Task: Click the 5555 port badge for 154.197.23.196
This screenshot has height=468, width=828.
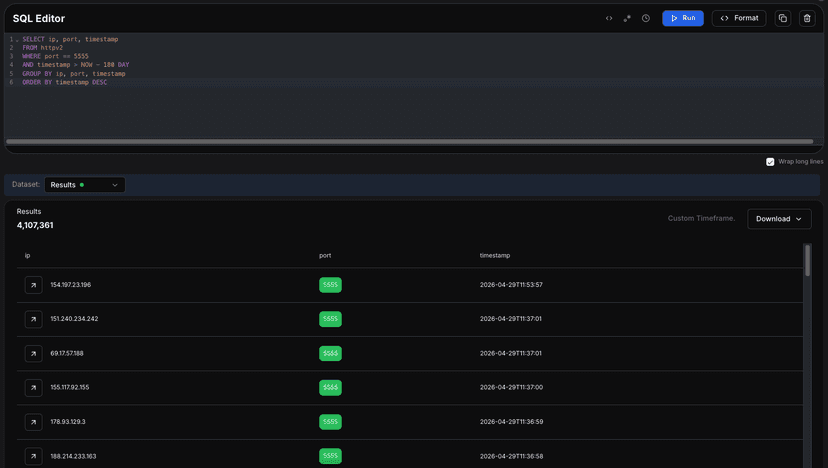Action: pos(330,285)
